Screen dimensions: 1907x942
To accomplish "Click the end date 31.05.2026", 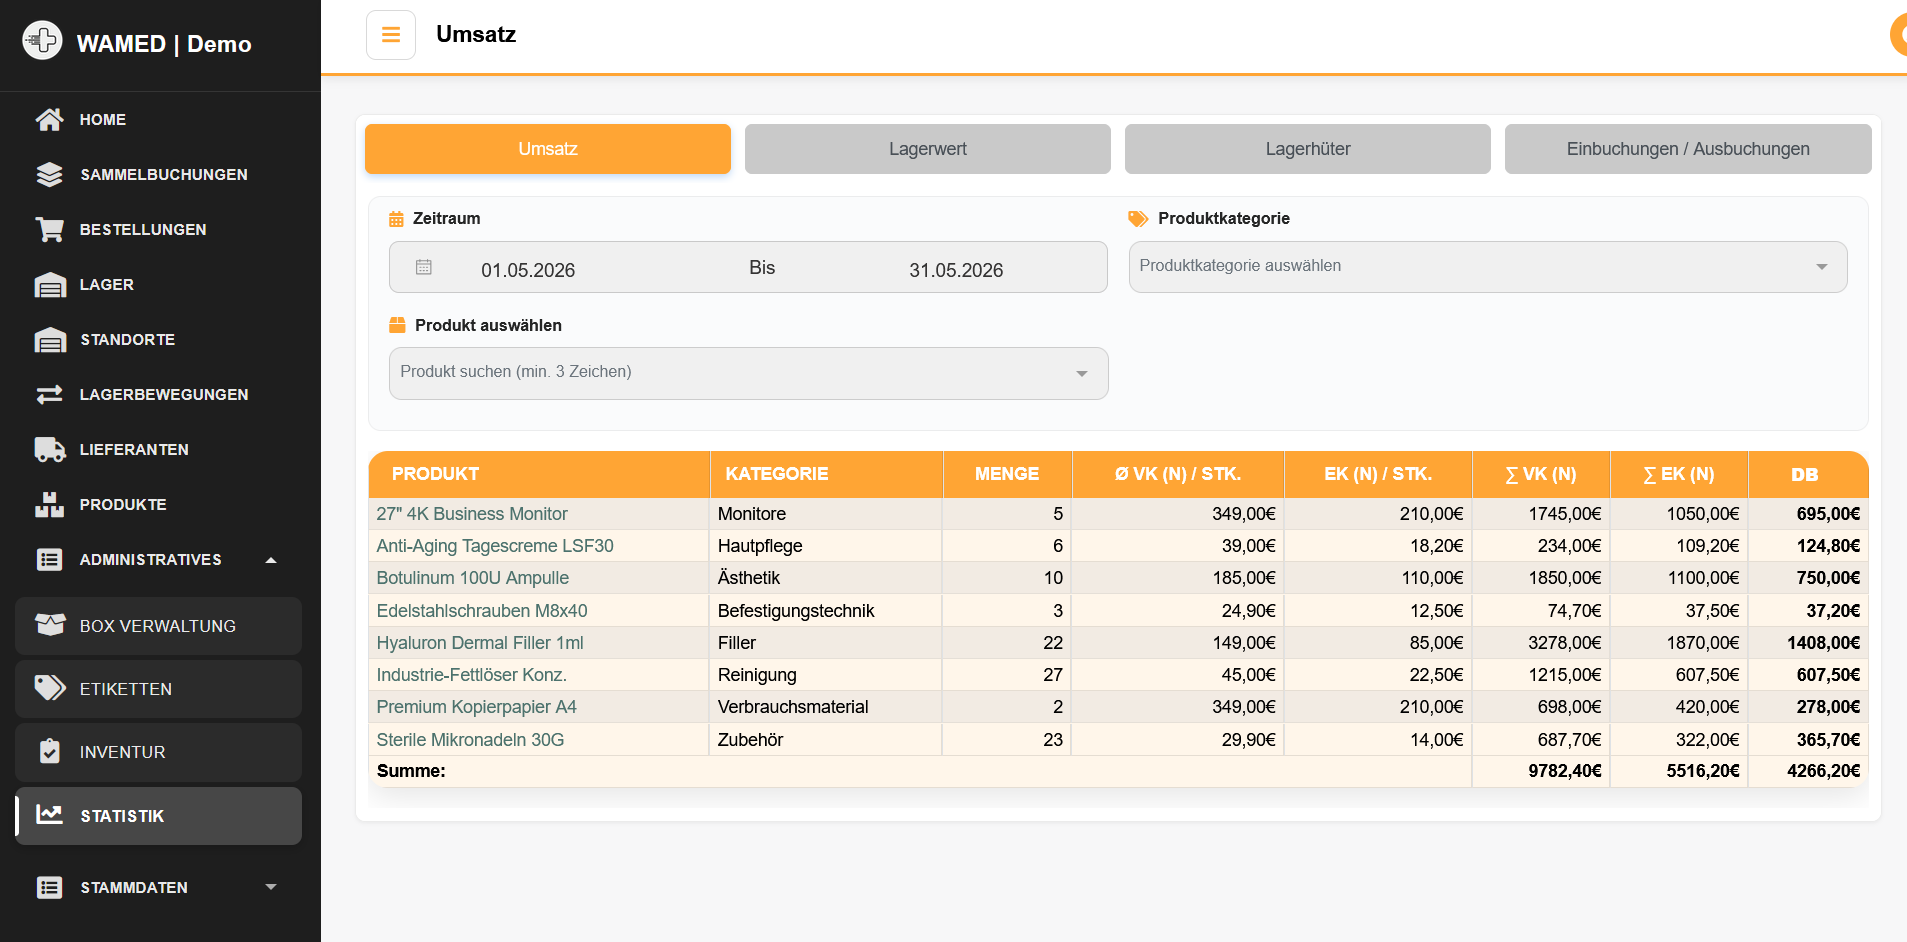I will point(956,270).
